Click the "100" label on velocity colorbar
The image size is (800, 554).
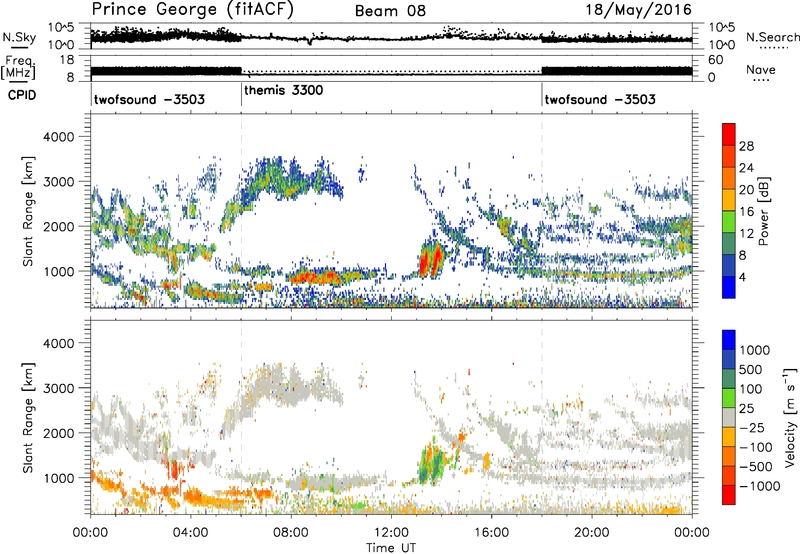coord(753,389)
